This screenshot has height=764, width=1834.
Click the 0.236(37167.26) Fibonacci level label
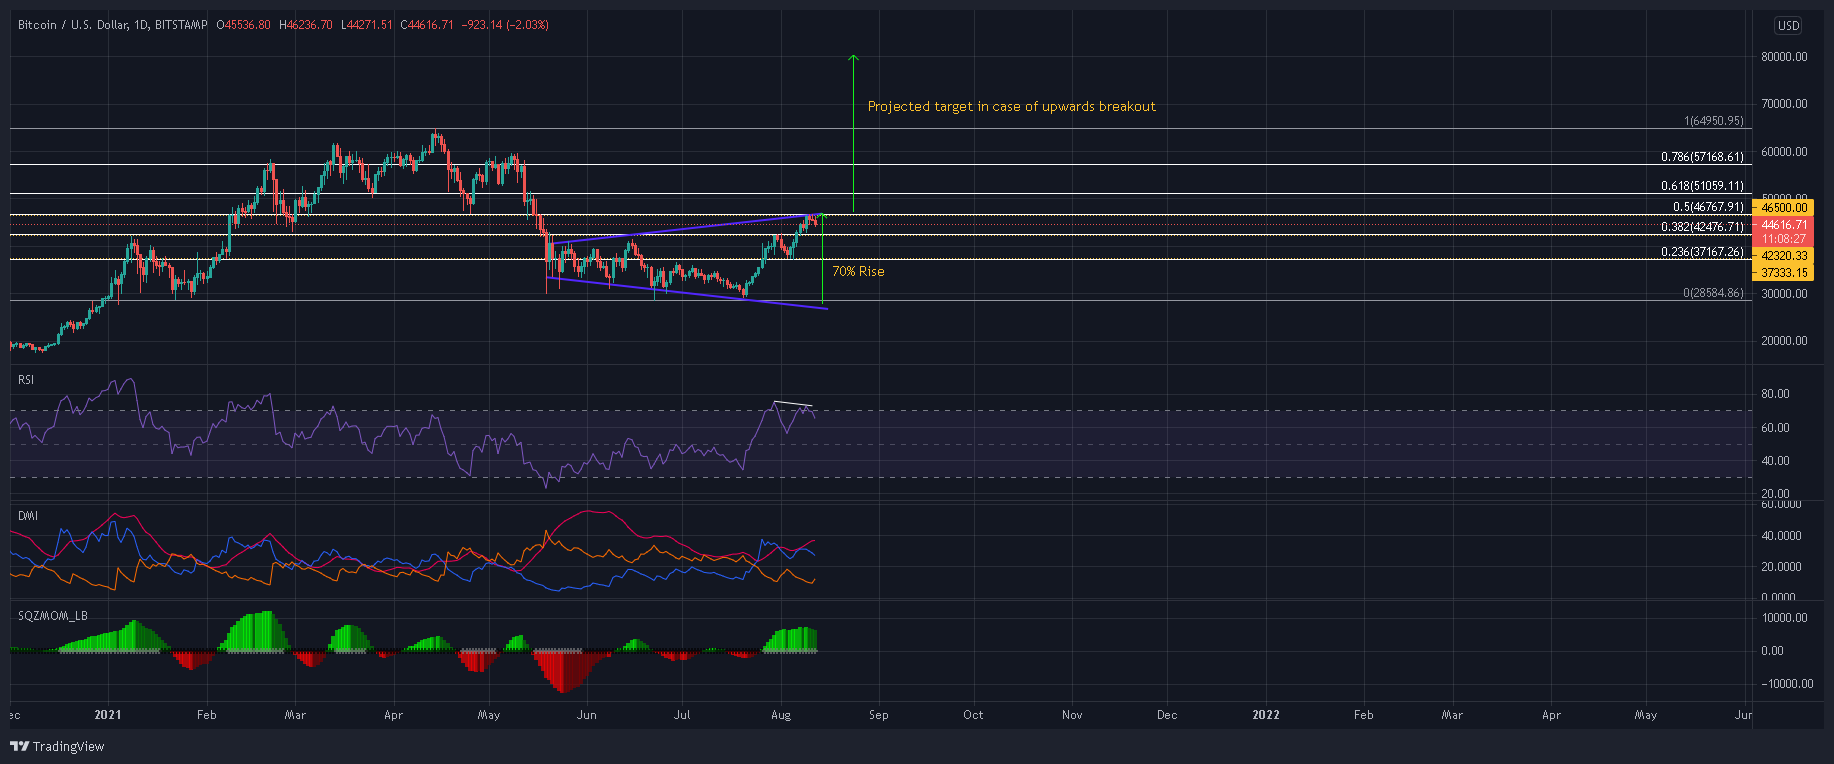point(1702,252)
